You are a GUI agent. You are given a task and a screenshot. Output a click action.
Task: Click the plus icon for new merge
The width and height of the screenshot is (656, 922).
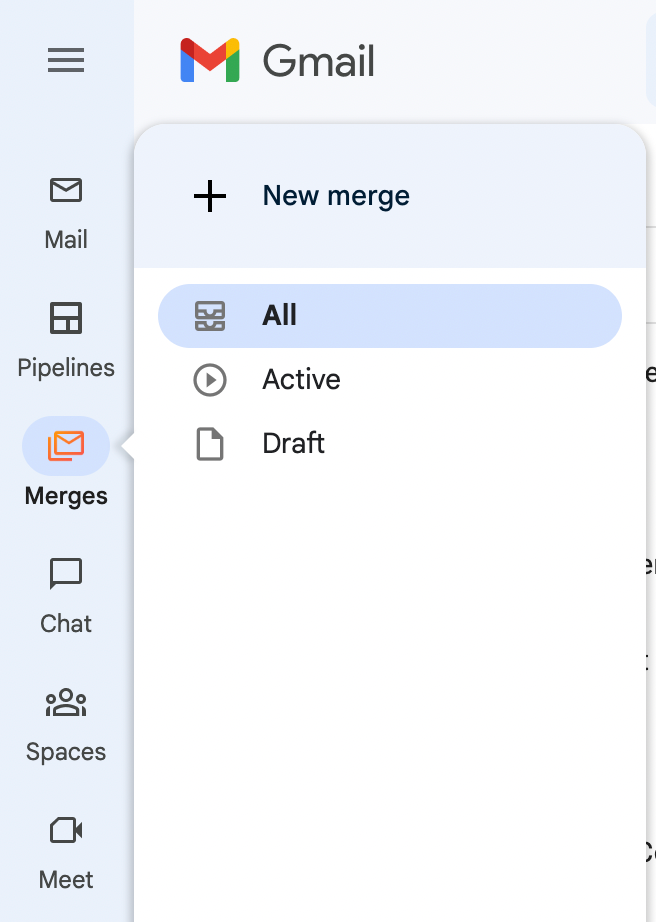210,196
